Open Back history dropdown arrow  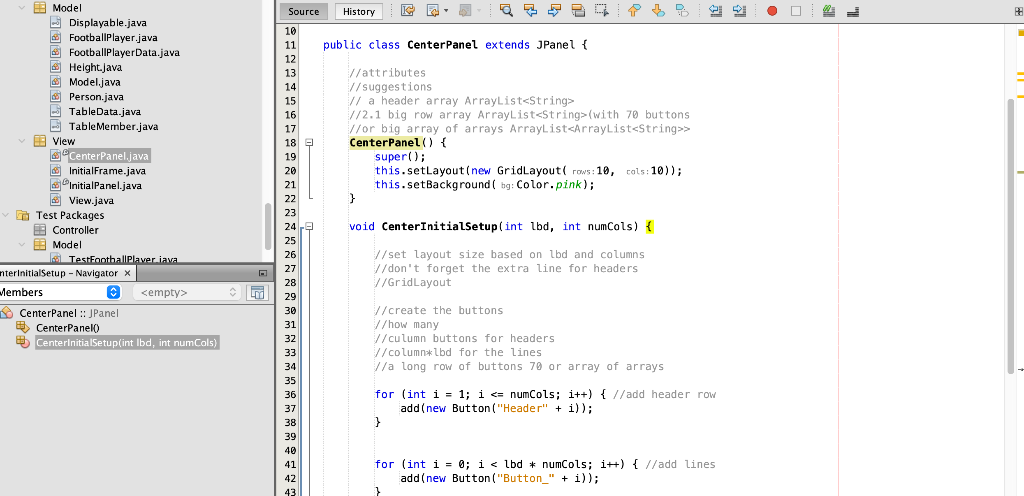446,11
